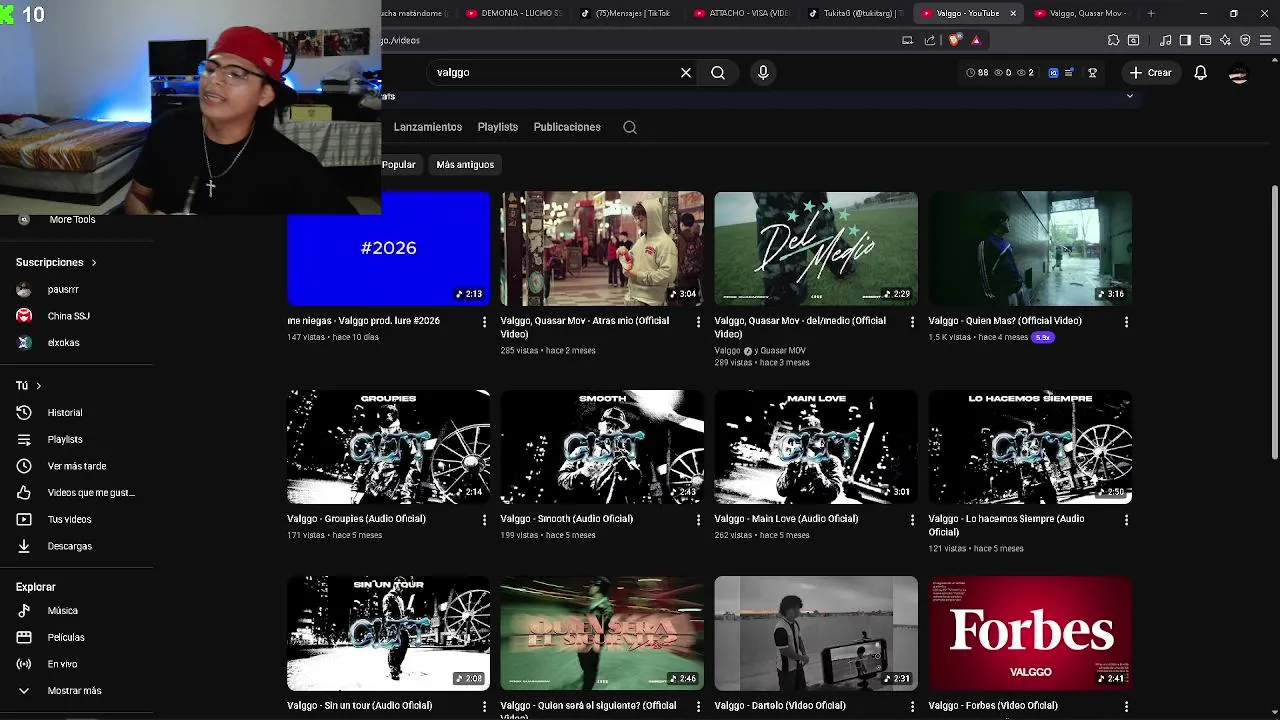Screen dimensions: 1280x720
Task: Expand the channel header chevron below Crear
Action: pyautogui.click(x=1130, y=97)
